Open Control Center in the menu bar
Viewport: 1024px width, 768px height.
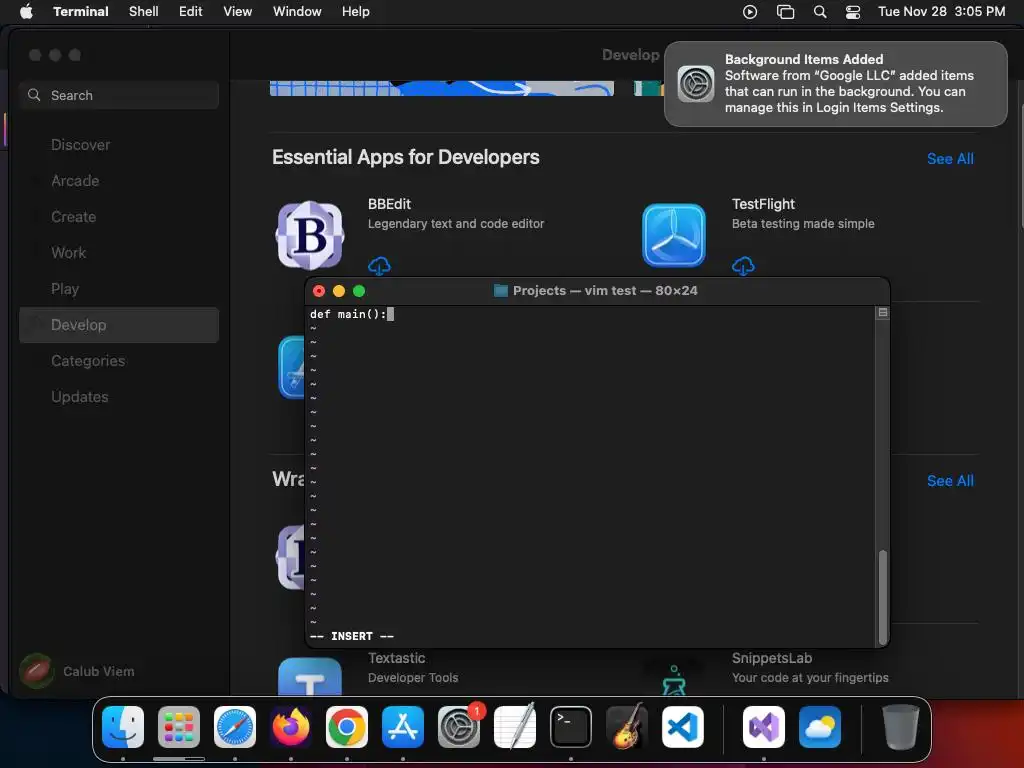pos(853,12)
